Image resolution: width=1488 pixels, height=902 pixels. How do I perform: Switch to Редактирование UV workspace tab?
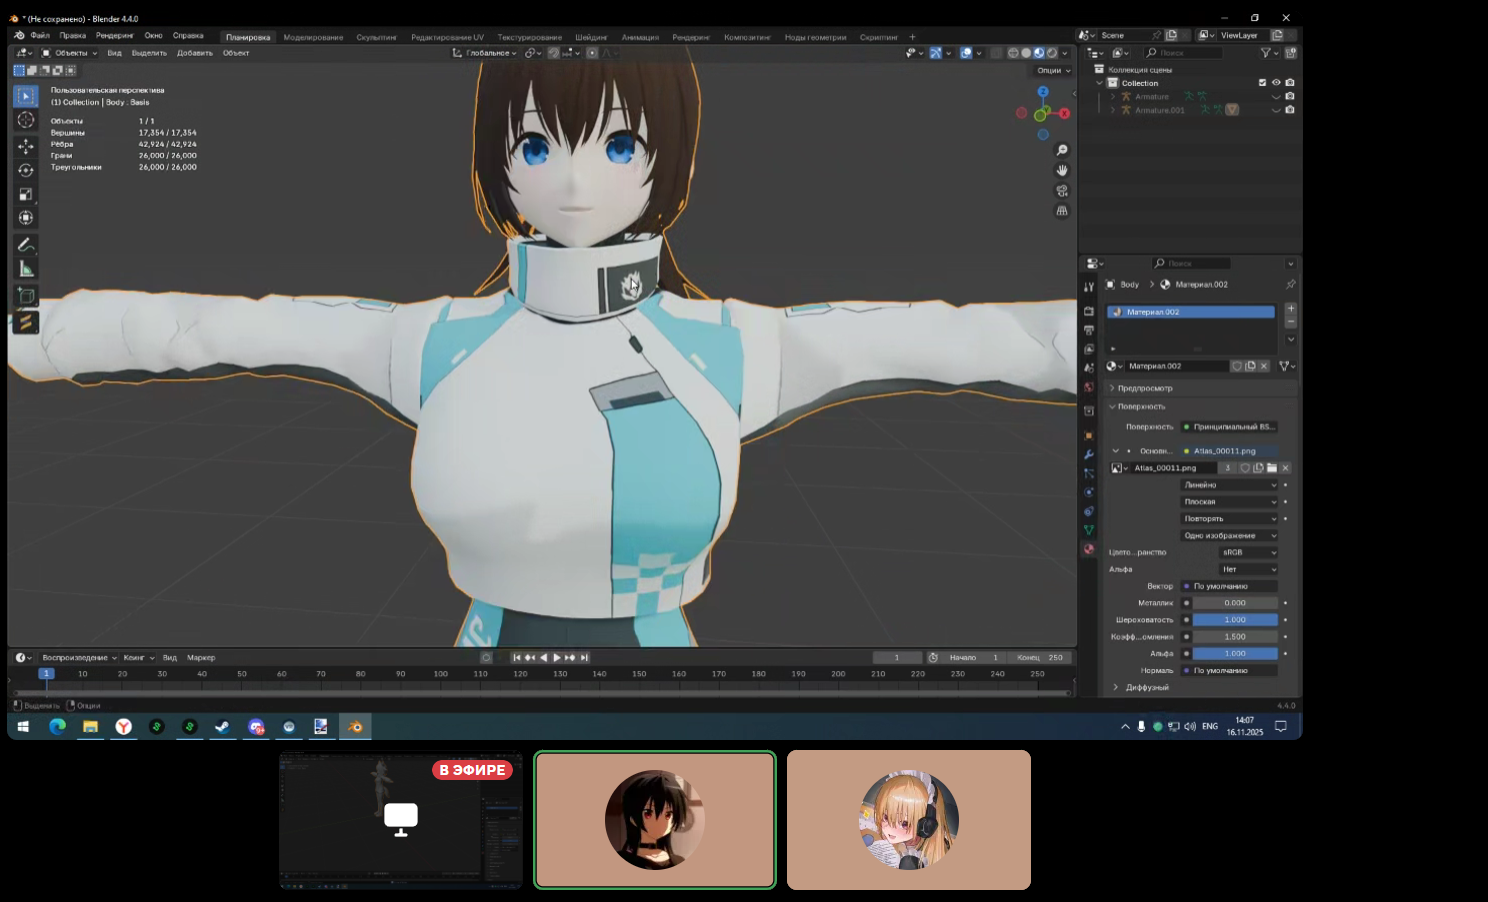(447, 37)
